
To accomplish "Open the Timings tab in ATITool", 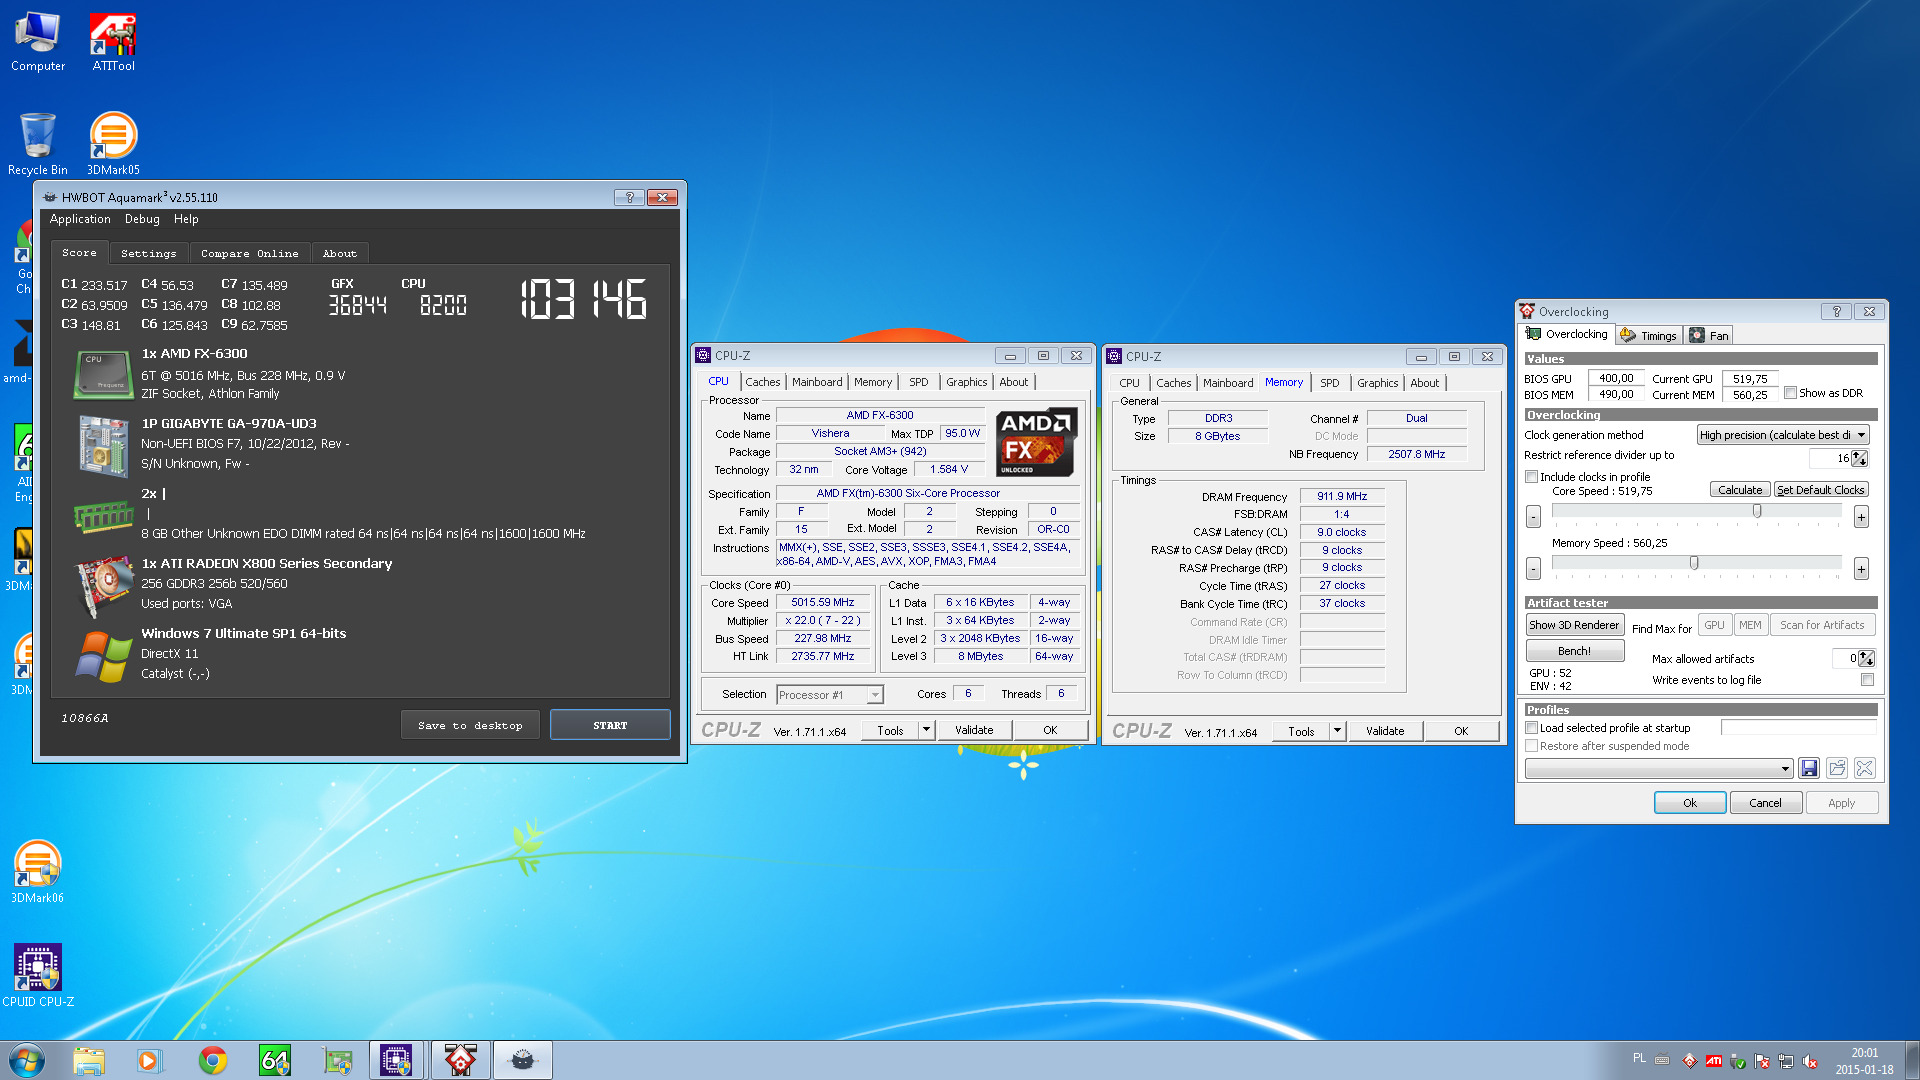I will [x=1649, y=335].
